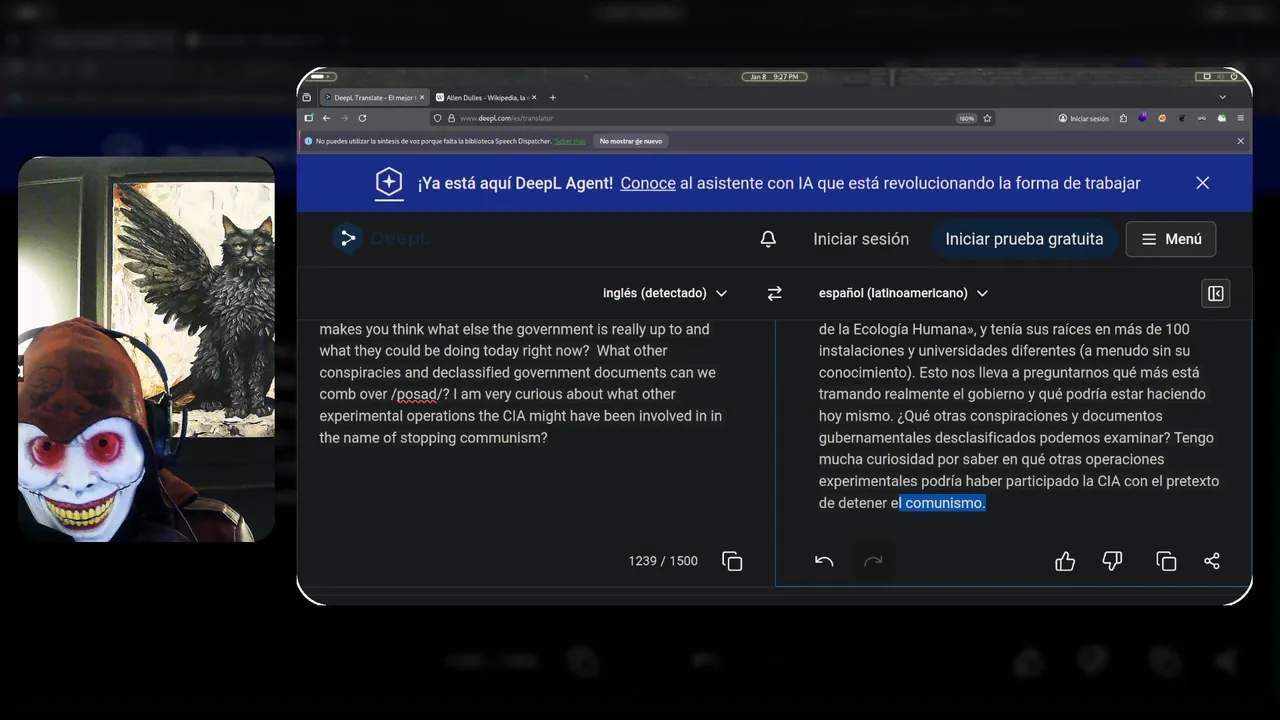Click the black extension icon in toolbar
This screenshot has height=720, width=1280.
tap(1182, 118)
